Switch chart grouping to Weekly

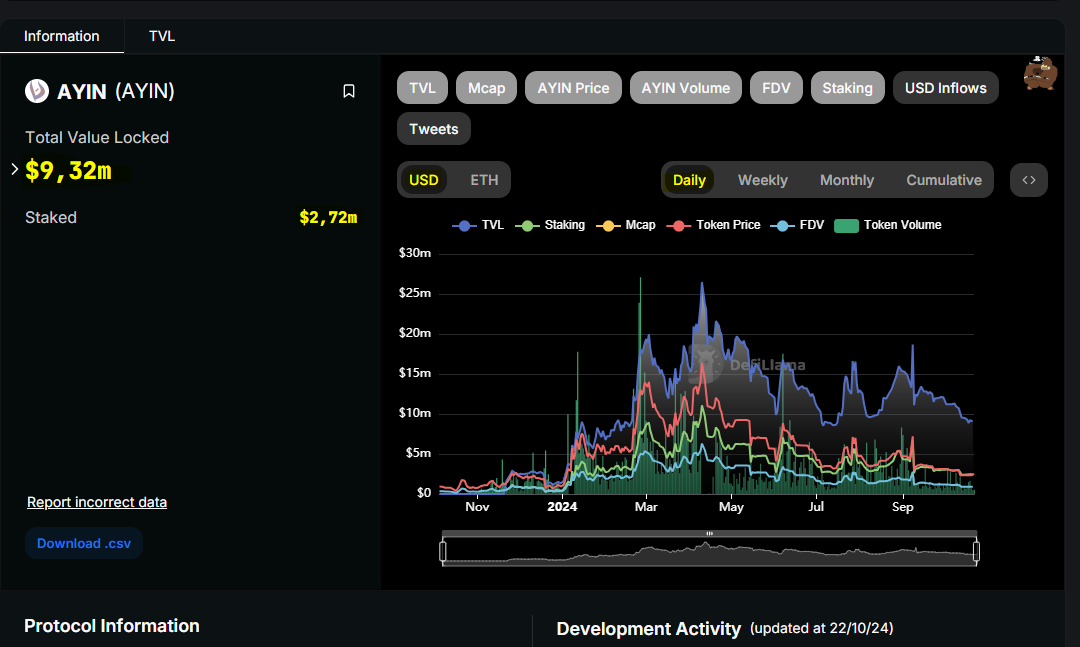(762, 180)
